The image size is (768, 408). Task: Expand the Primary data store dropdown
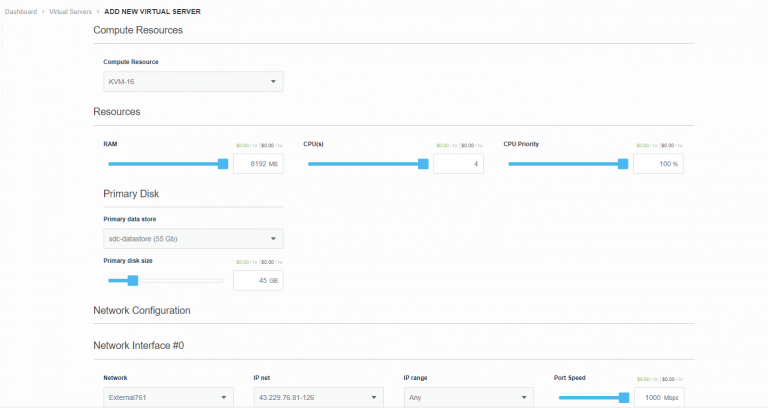(193, 239)
